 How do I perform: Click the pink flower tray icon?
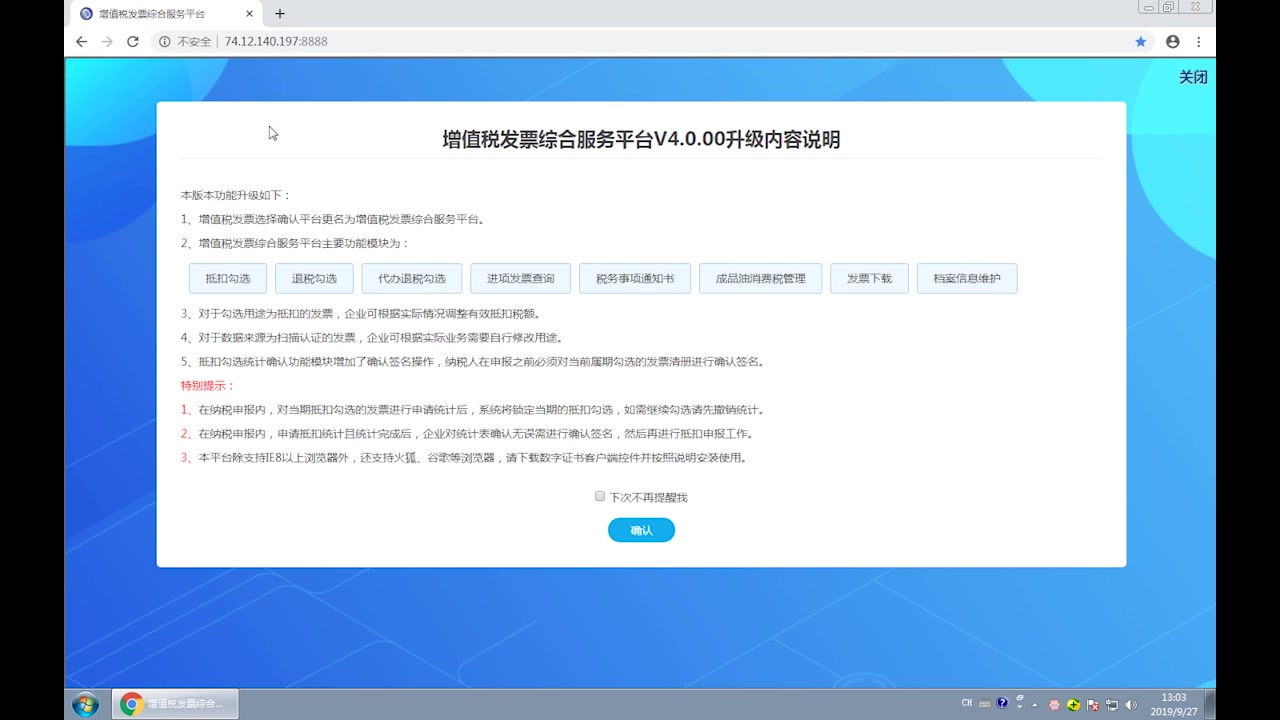(x=1054, y=705)
